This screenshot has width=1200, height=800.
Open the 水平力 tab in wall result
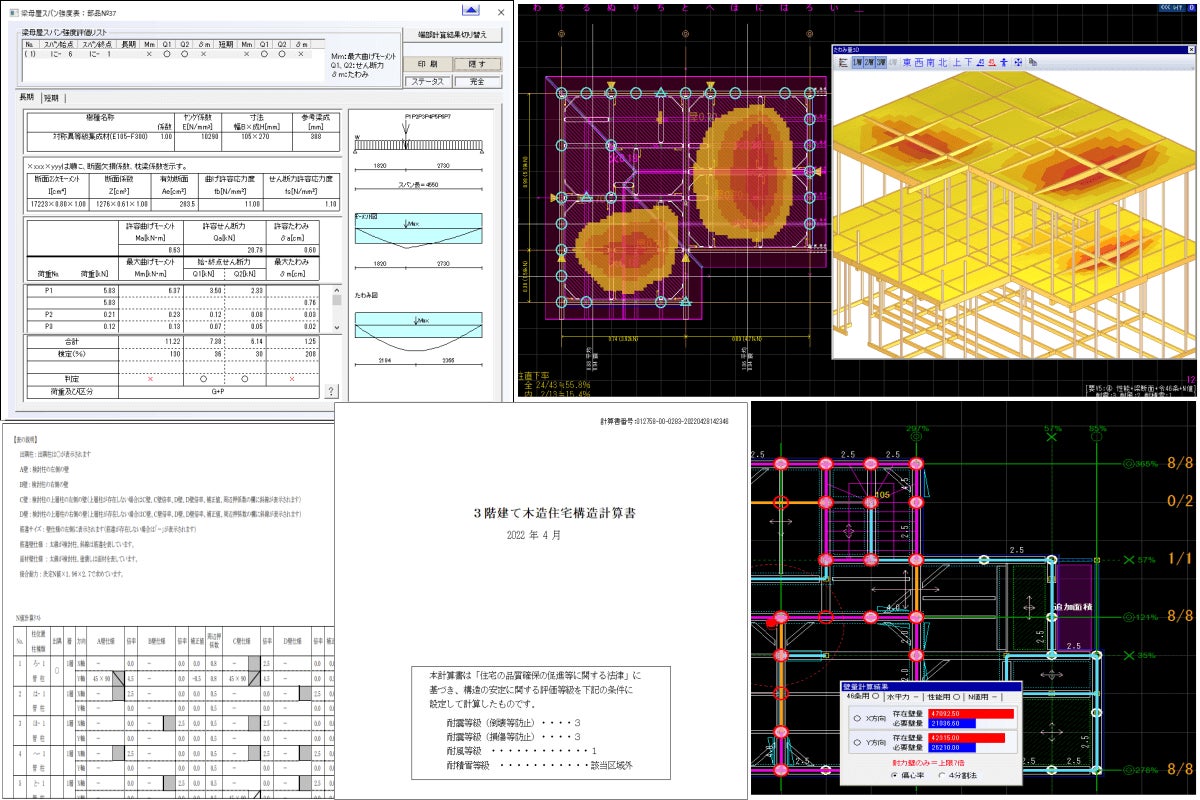click(x=903, y=697)
